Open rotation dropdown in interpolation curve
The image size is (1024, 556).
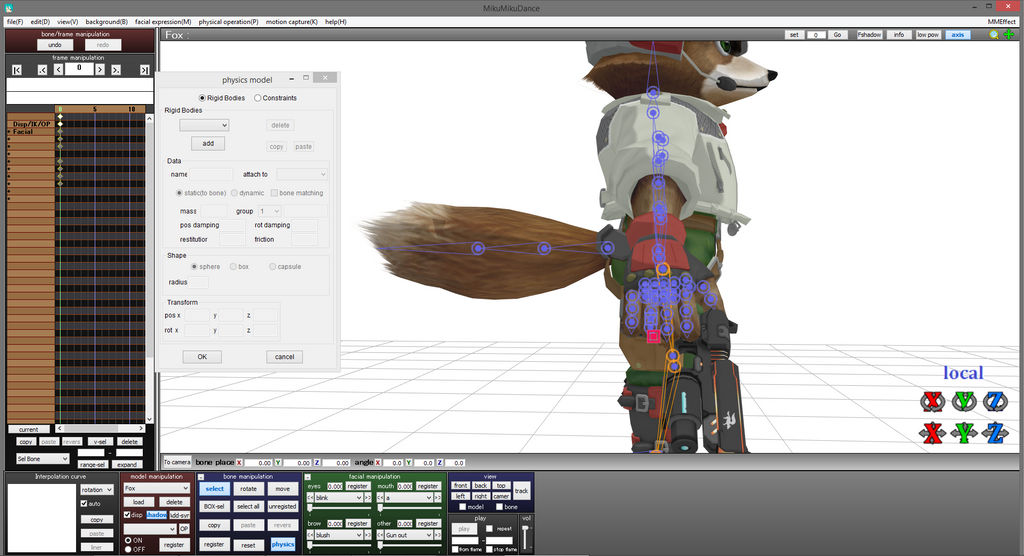97,489
